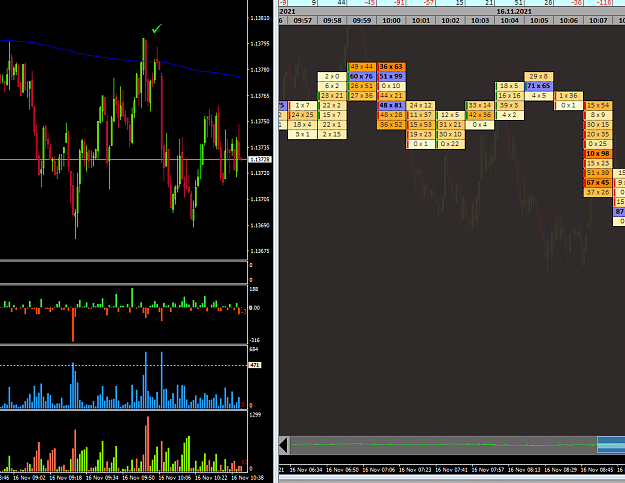Click the footprint cell 26 x 51

point(362,86)
